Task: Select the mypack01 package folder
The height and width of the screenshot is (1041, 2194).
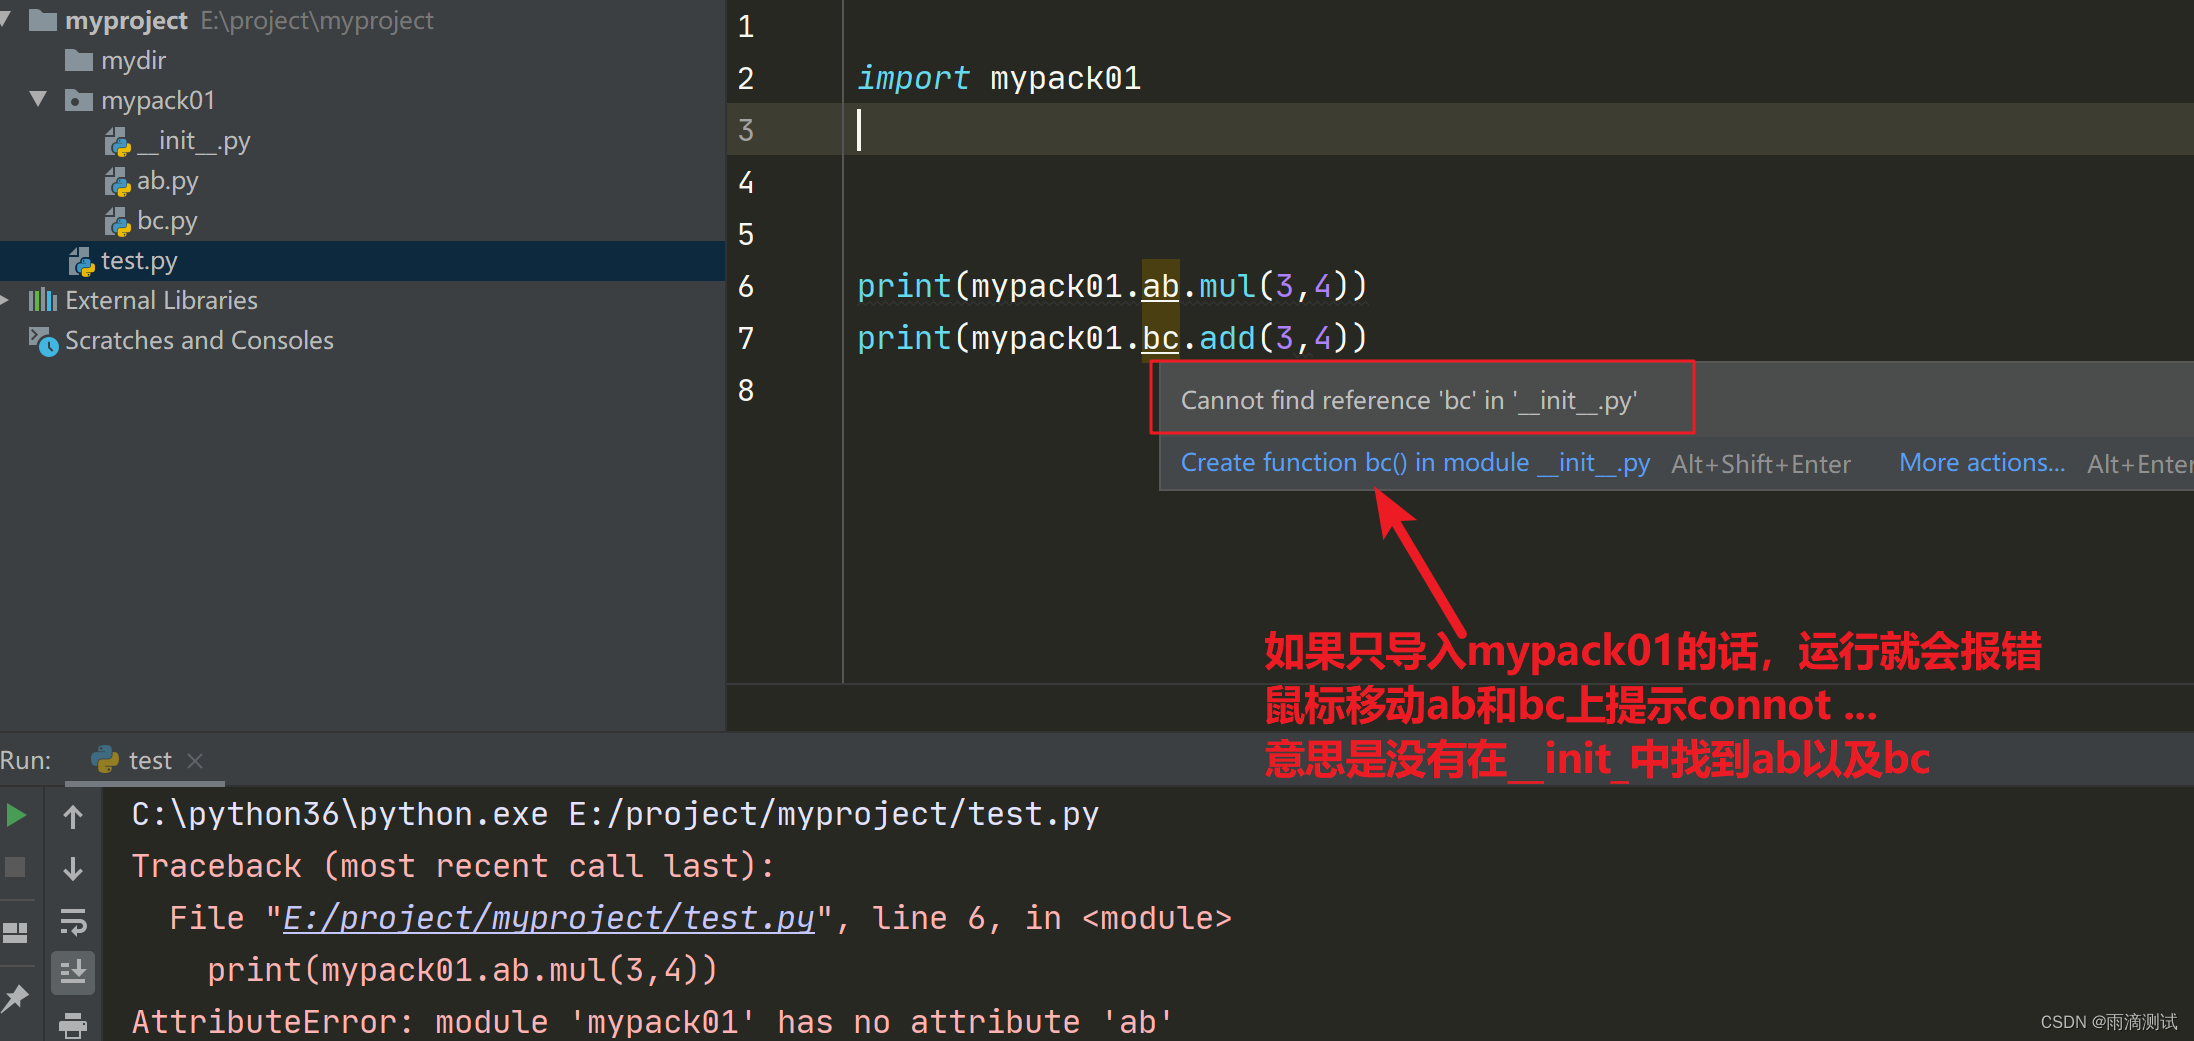Action: coord(158,101)
